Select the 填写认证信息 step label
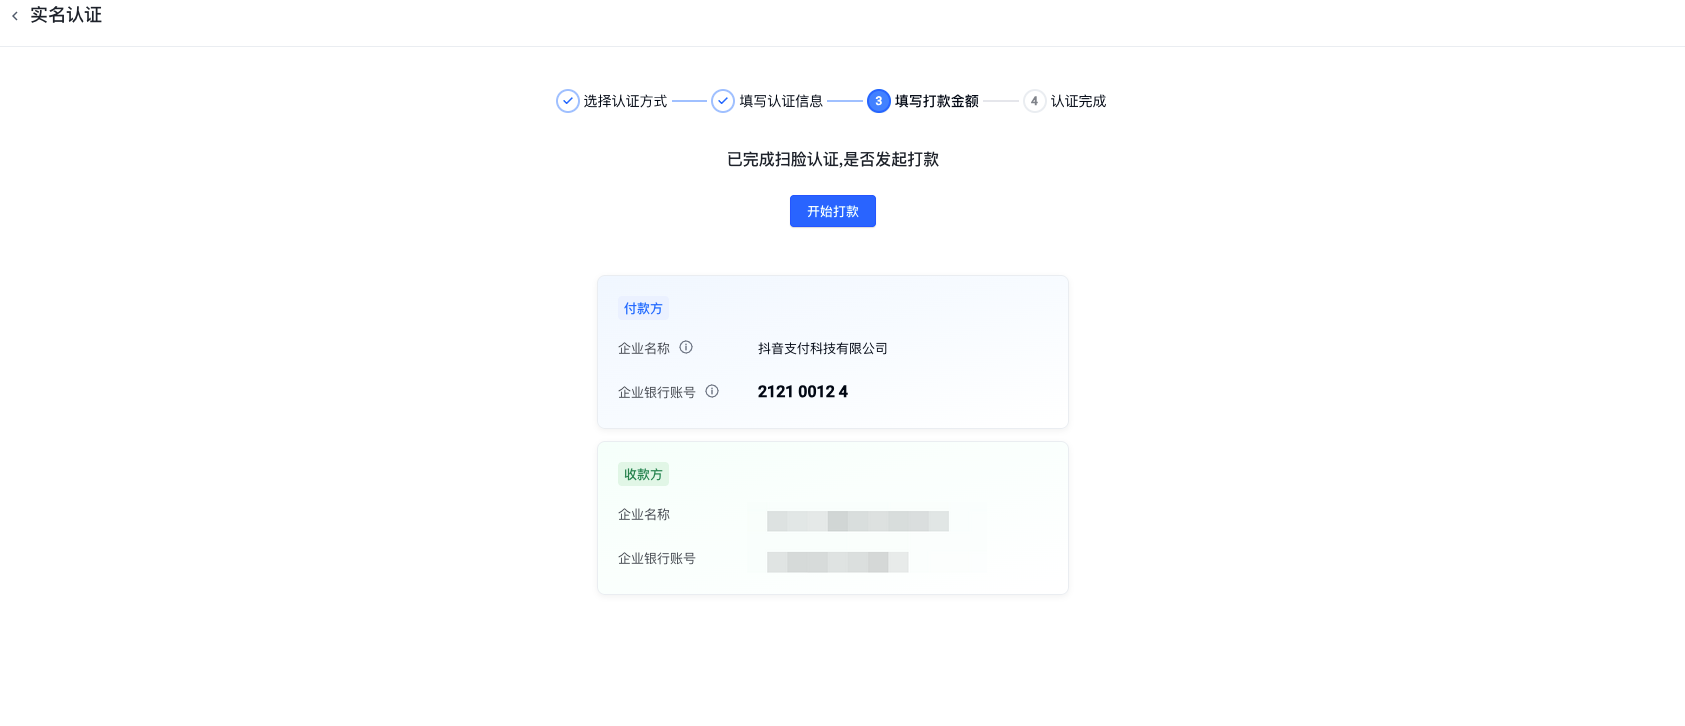 pyautogui.click(x=781, y=101)
